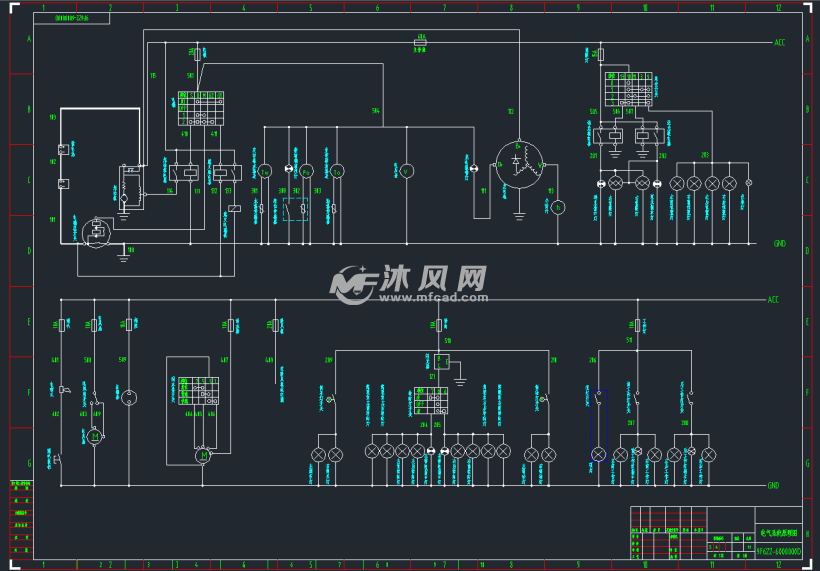820x571 pixels.
Task: Select the battery box between wires 102 and 101
Action: click(63, 184)
